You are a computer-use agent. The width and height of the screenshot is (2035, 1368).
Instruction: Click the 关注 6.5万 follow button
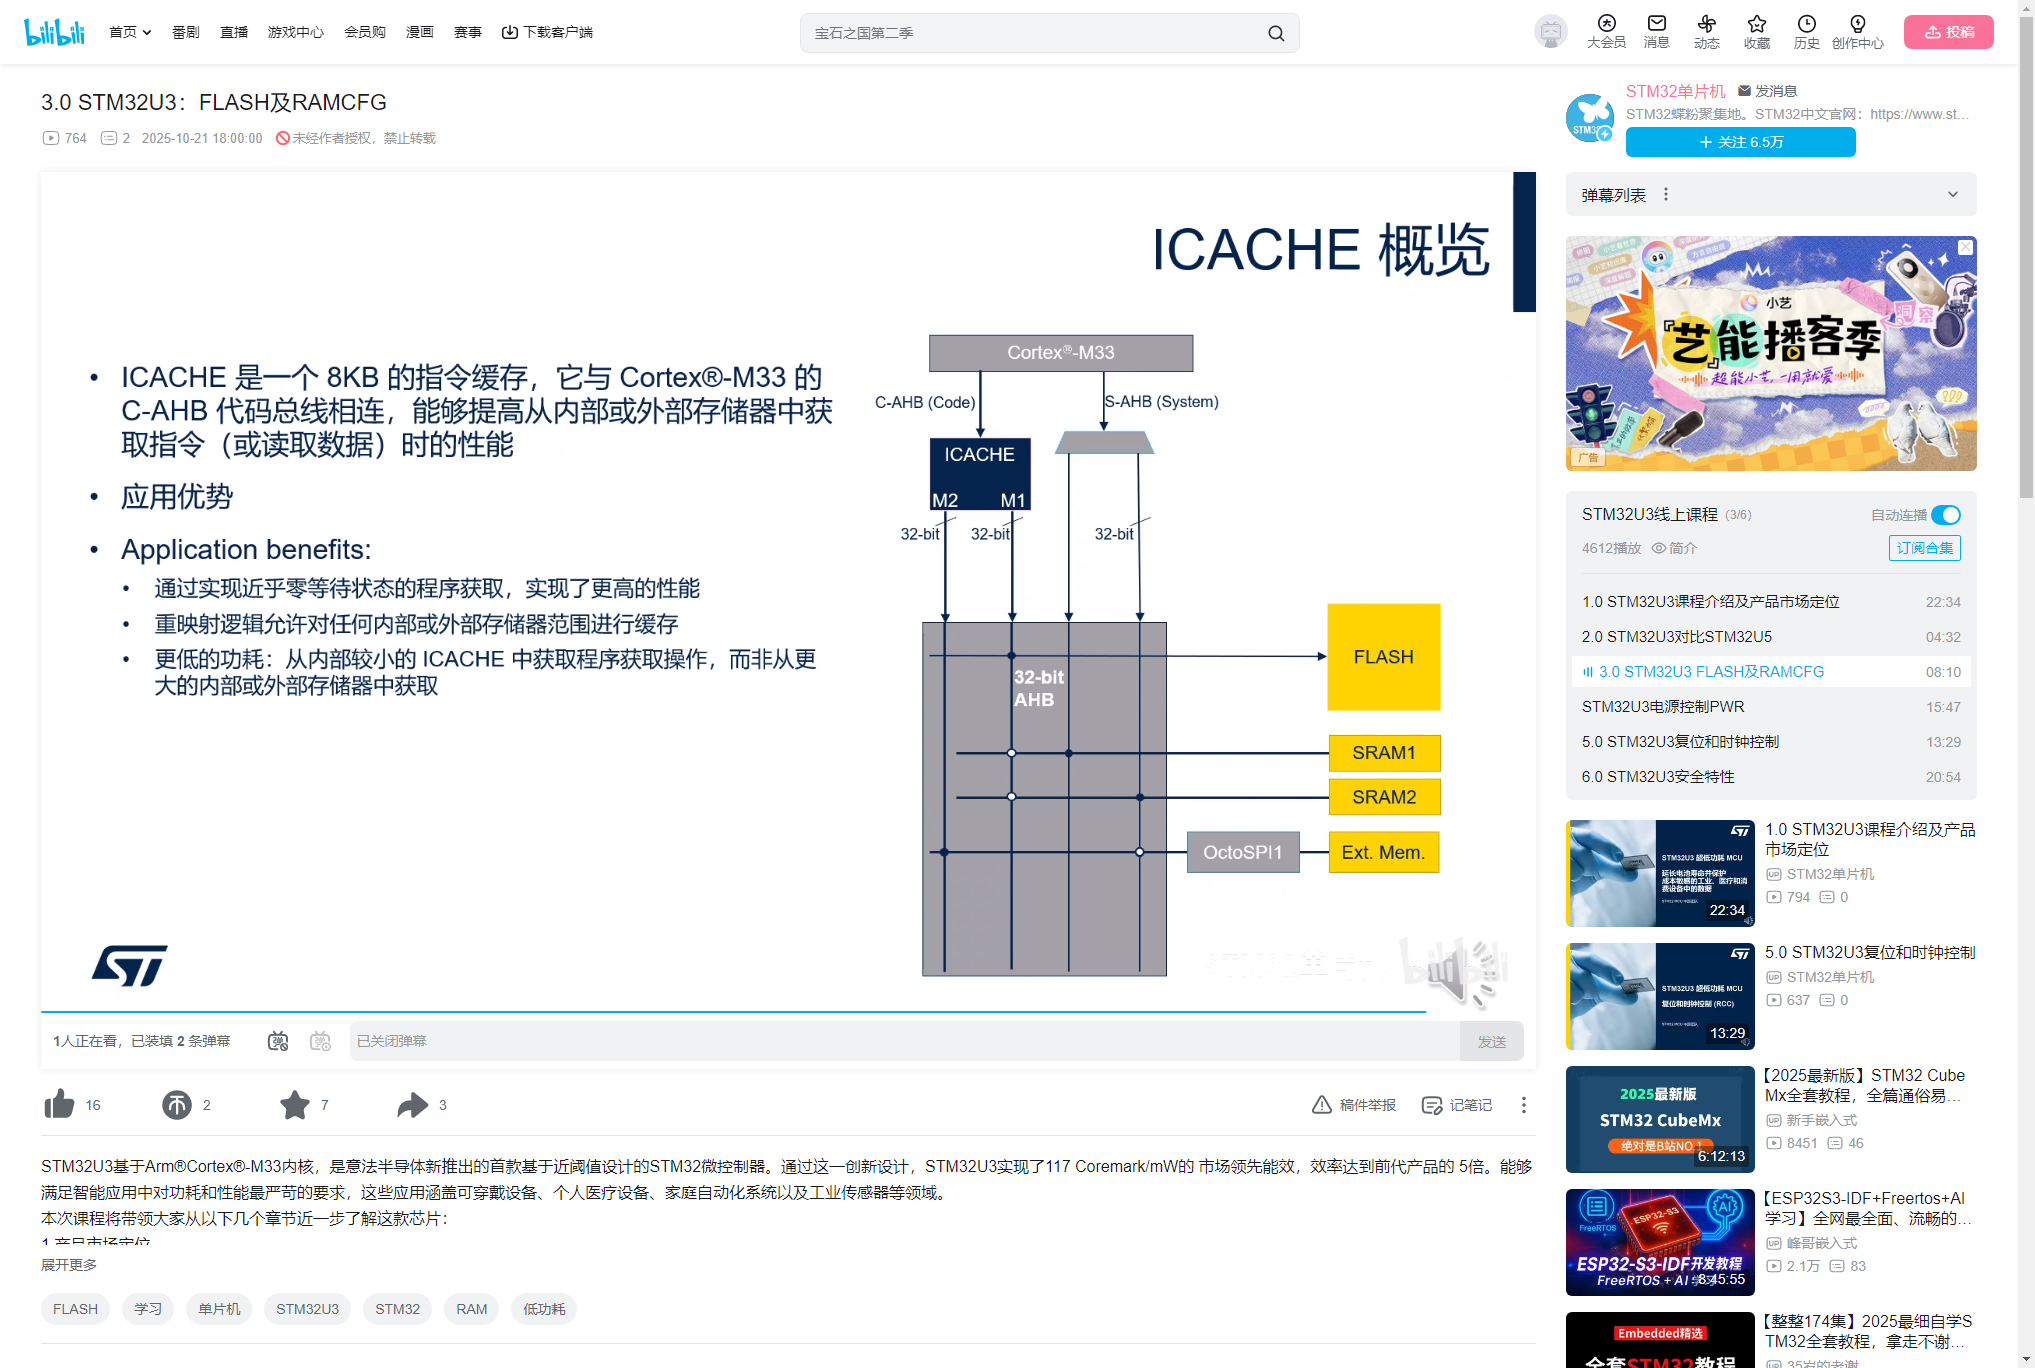point(1740,142)
